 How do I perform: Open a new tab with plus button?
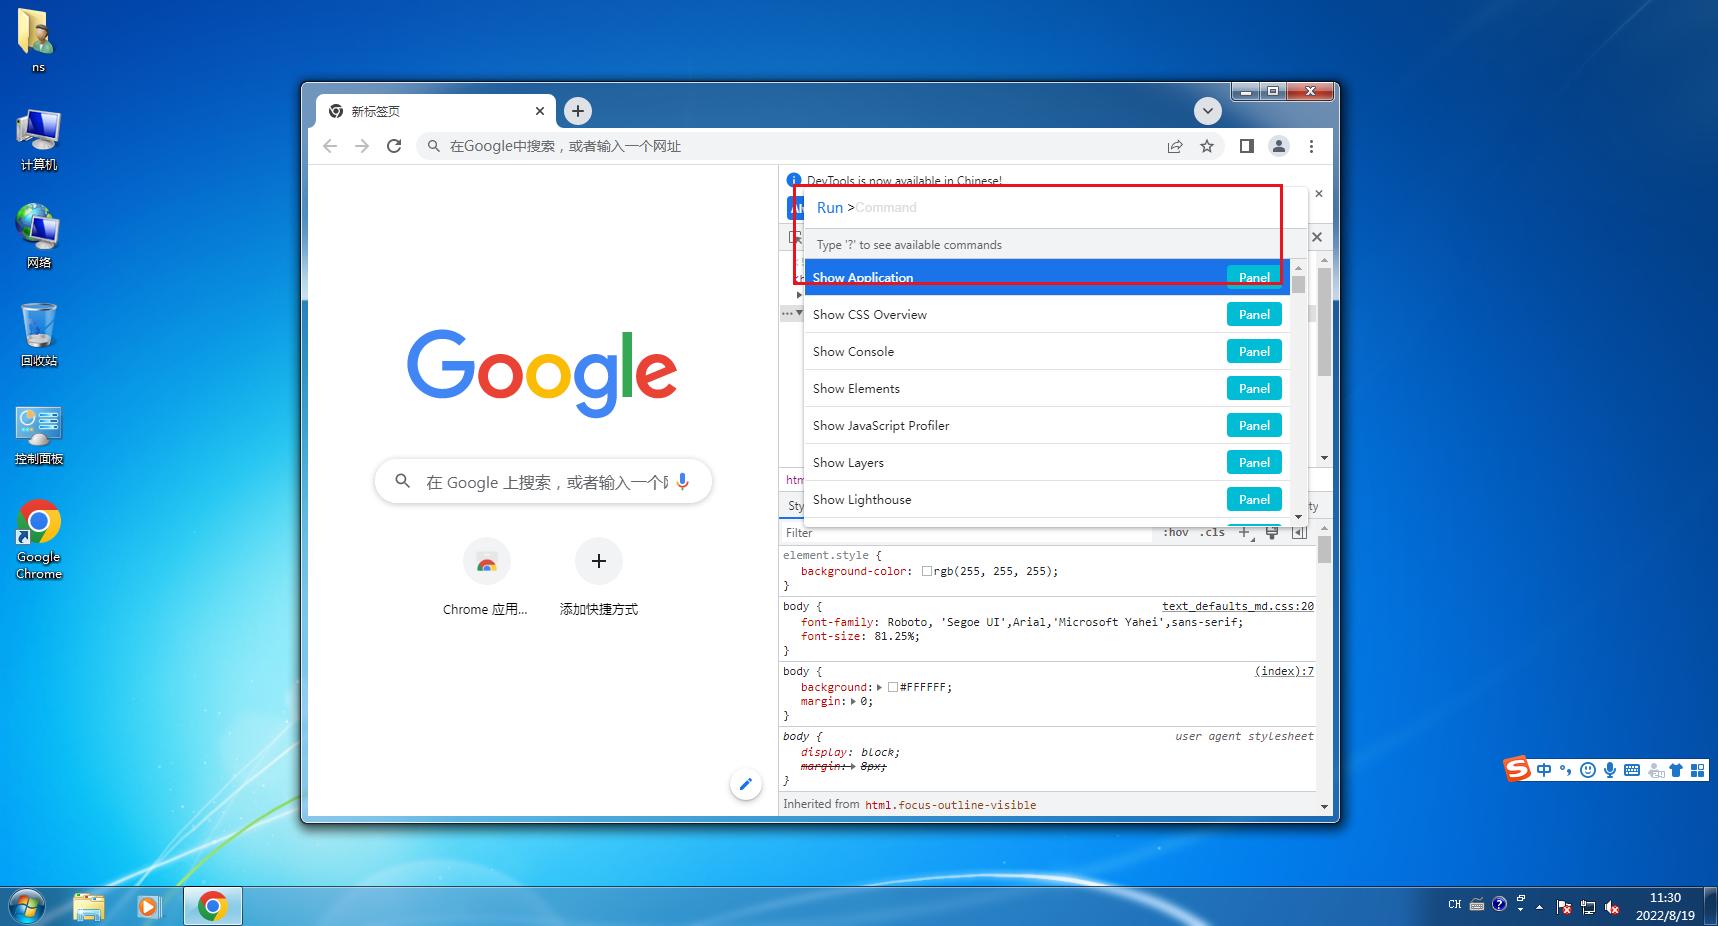578,111
